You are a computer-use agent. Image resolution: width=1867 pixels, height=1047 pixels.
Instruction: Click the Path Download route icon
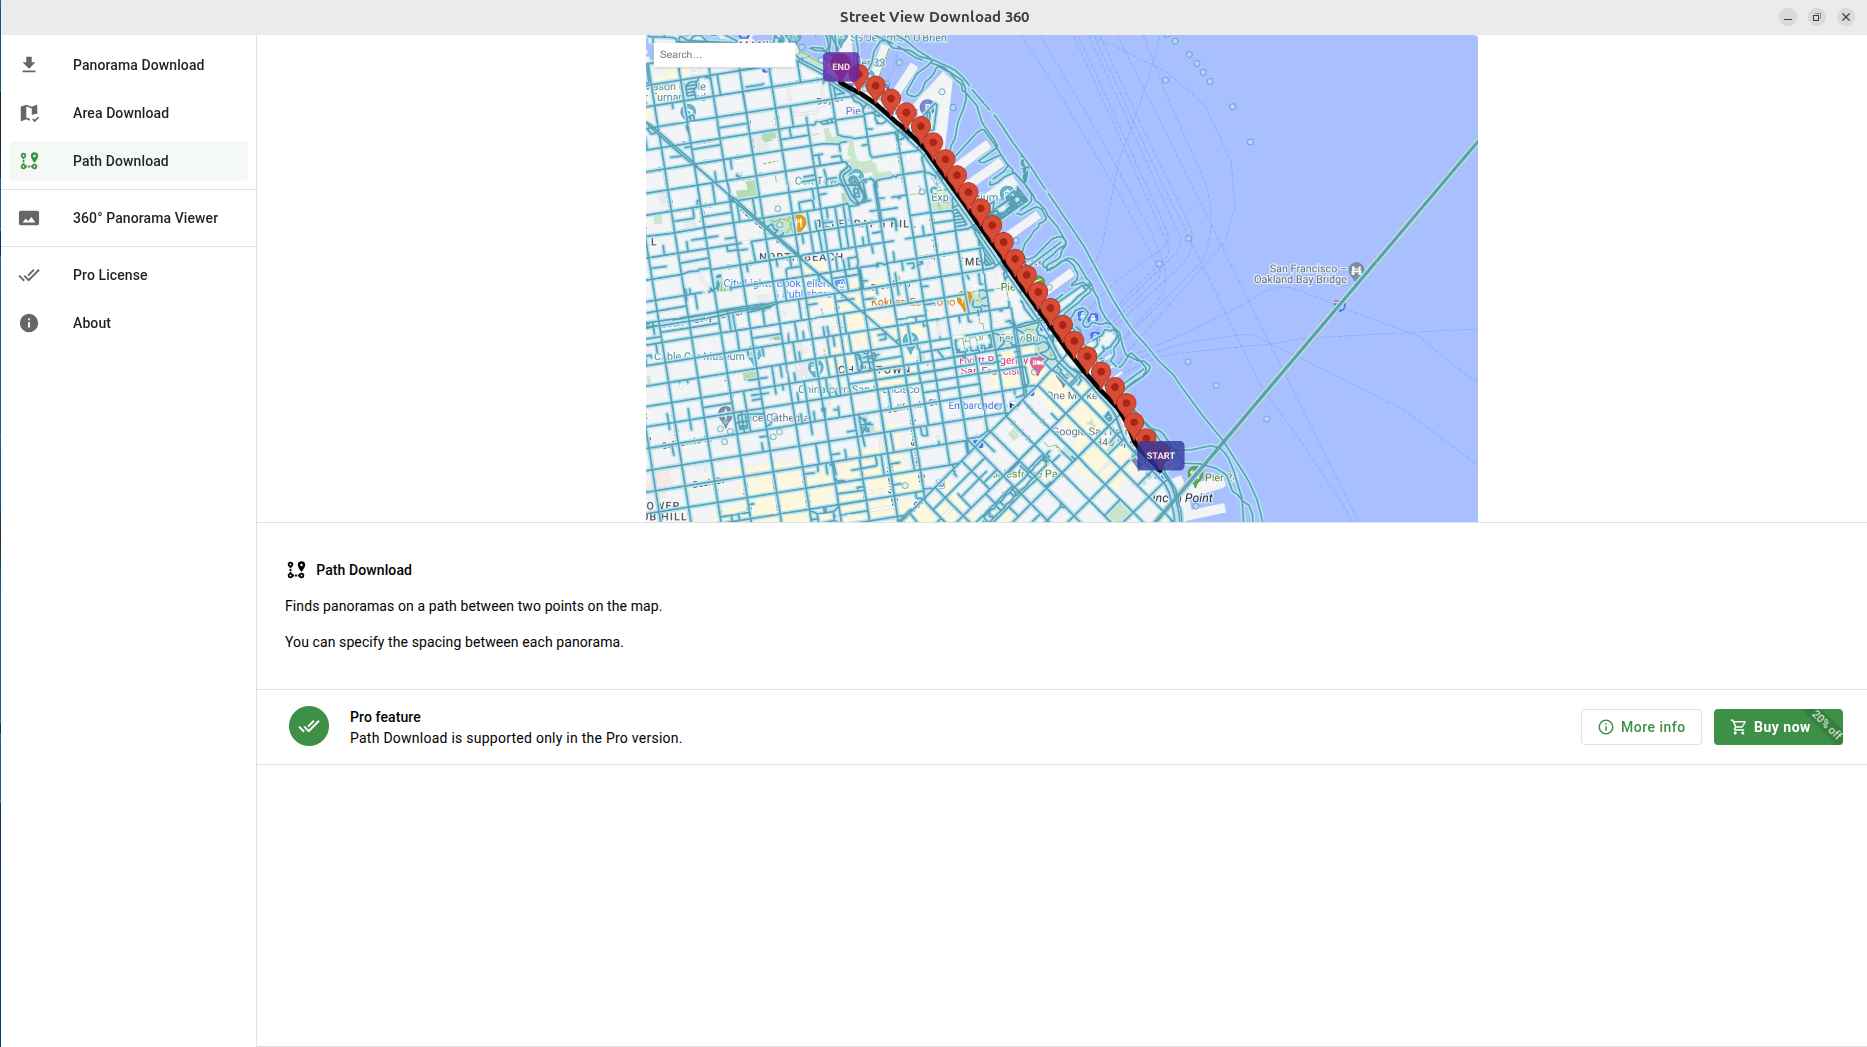tap(29, 161)
